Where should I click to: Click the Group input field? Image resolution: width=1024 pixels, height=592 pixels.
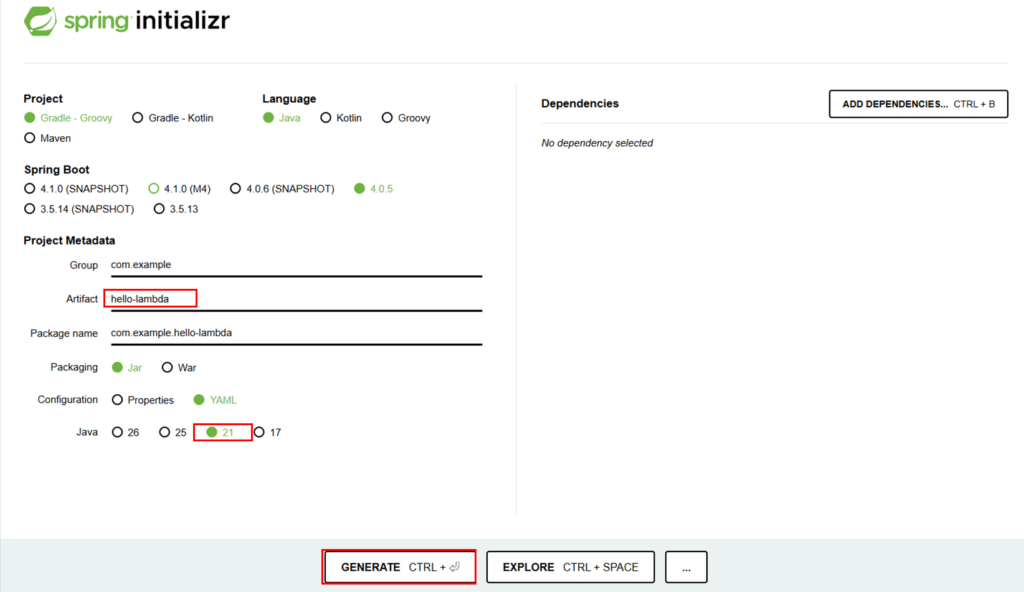pyautogui.click(x=295, y=265)
